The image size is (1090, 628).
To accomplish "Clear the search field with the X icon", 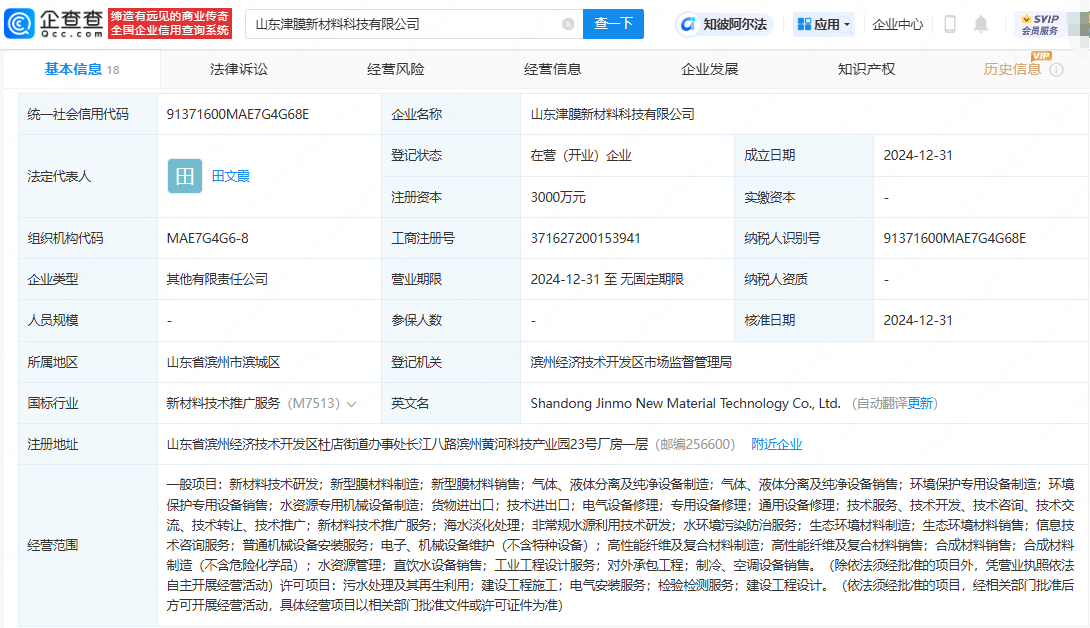I will (x=568, y=24).
